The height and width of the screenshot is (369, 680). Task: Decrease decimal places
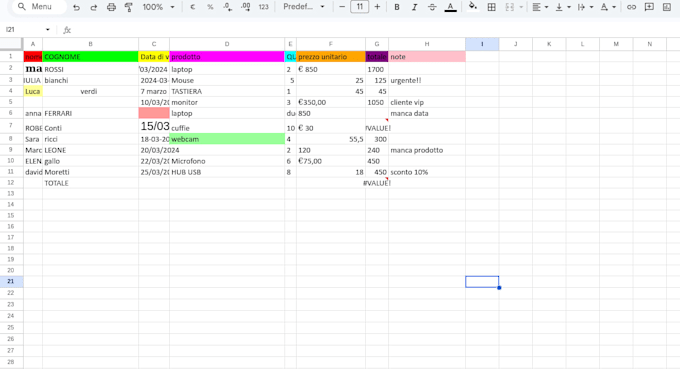click(x=228, y=7)
